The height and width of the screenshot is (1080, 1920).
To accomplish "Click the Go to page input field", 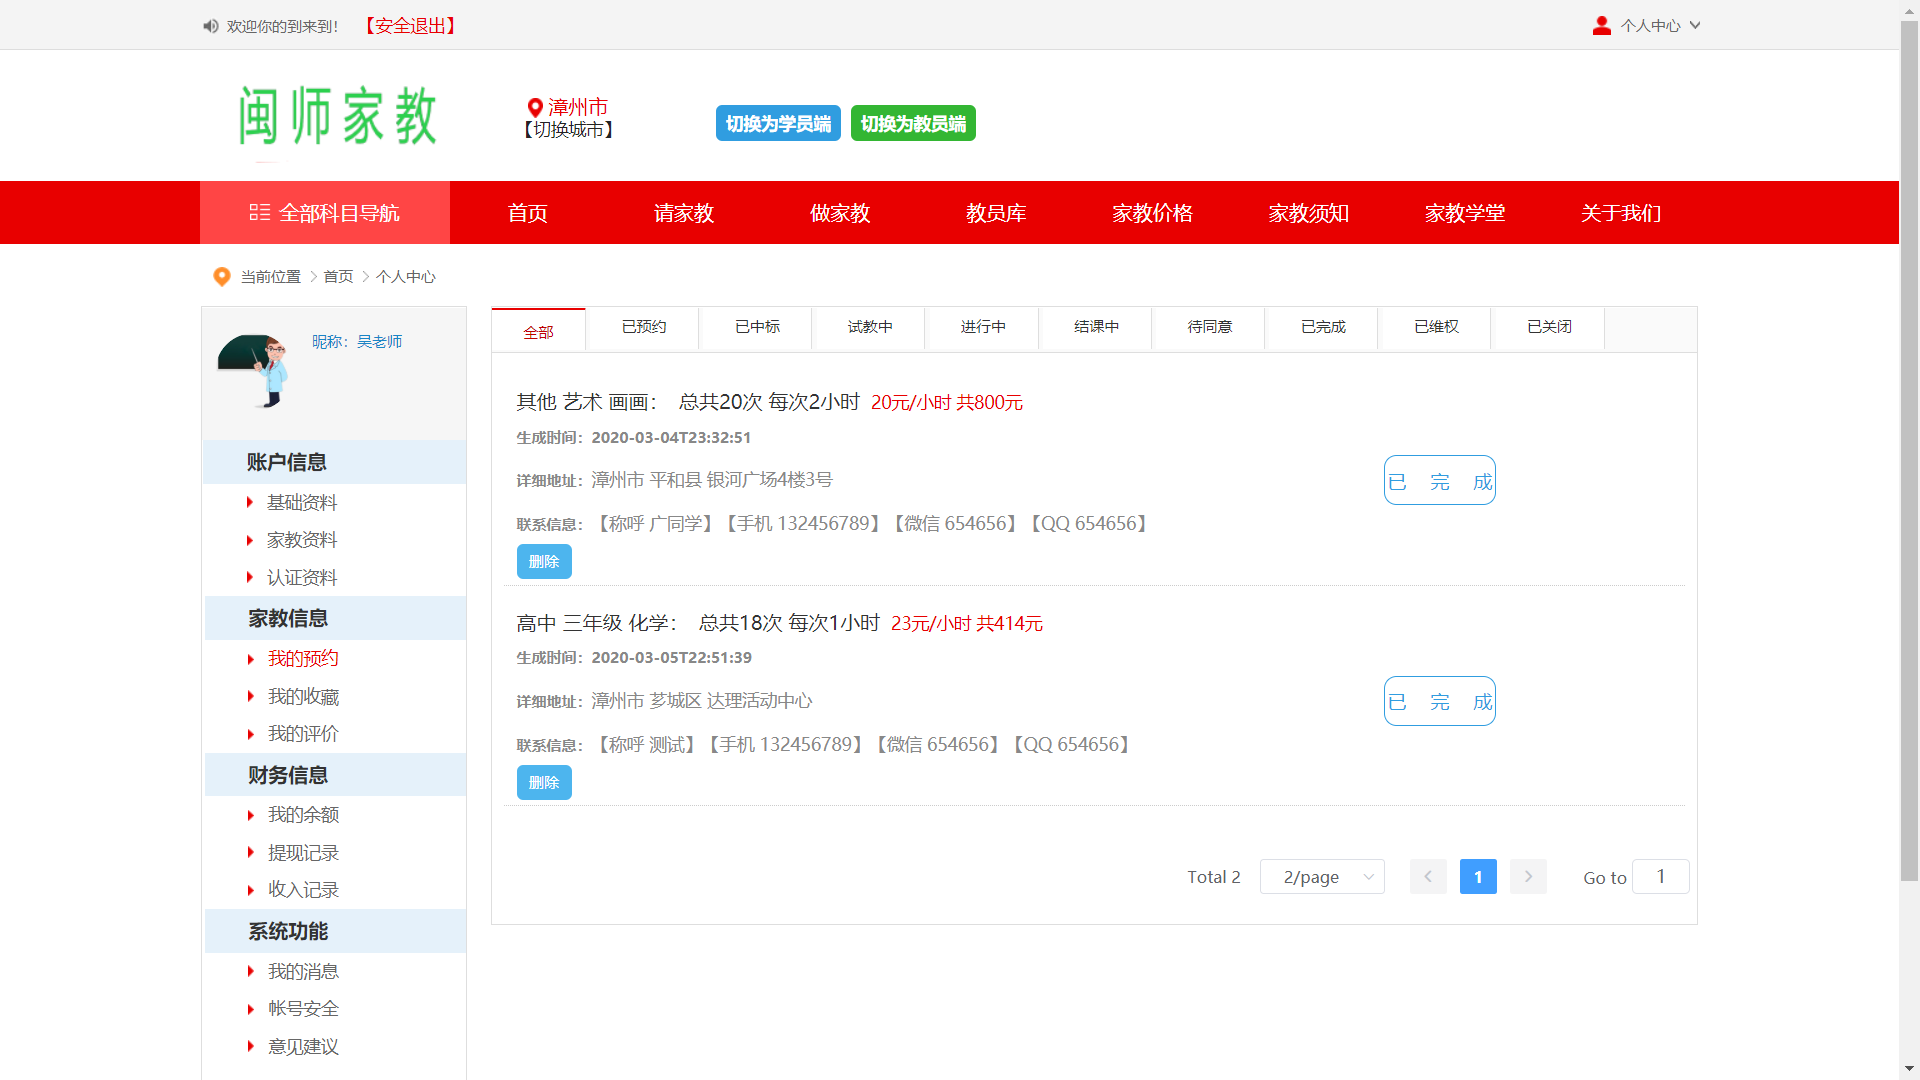I will tap(1660, 877).
